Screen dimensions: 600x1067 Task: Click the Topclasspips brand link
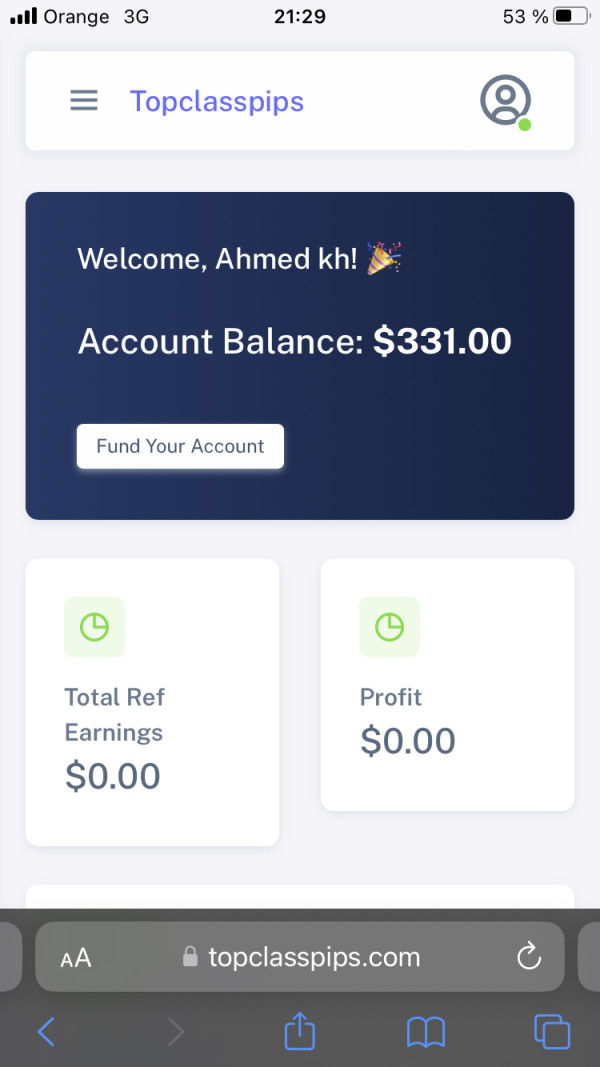pyautogui.click(x=217, y=101)
